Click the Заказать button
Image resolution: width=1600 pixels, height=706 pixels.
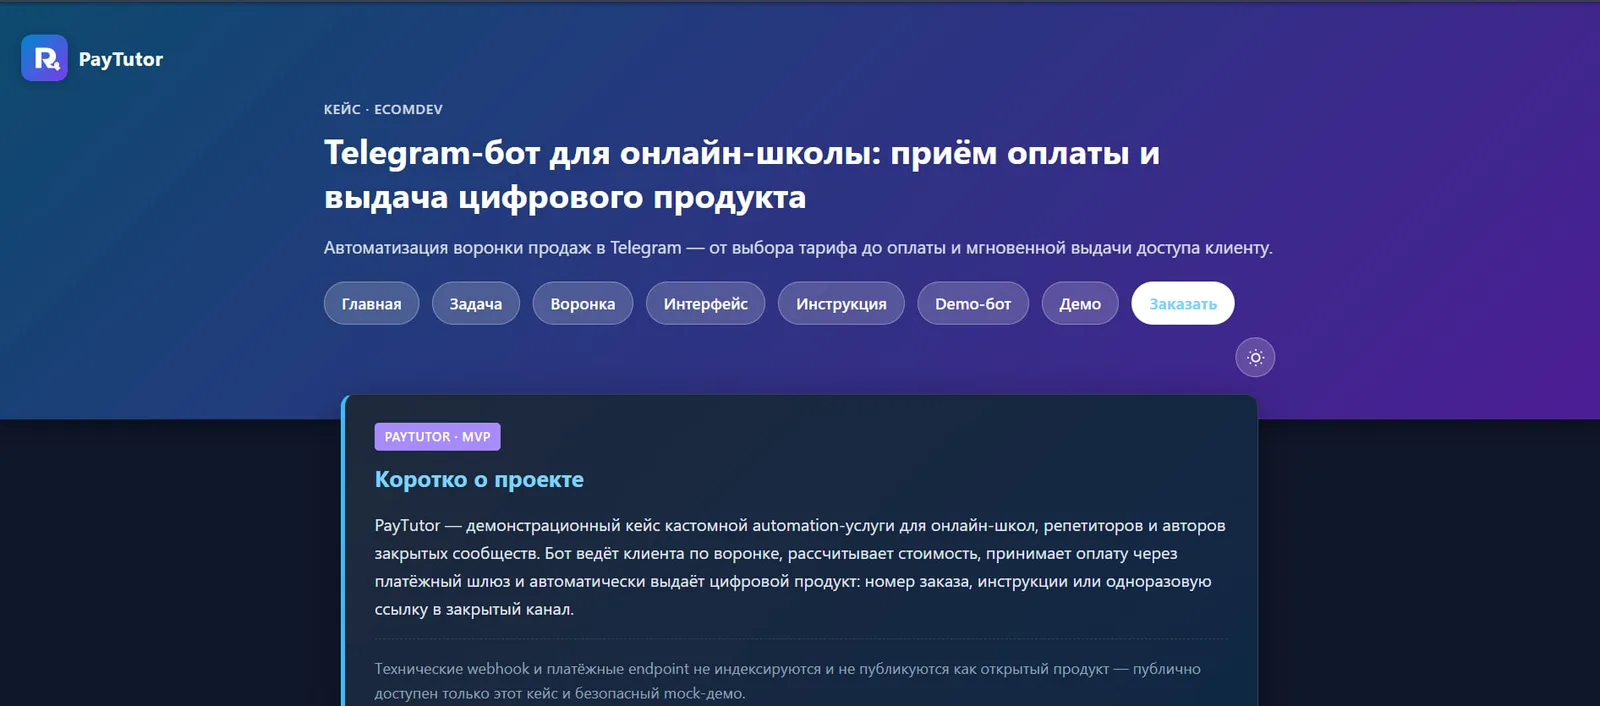pyautogui.click(x=1183, y=304)
